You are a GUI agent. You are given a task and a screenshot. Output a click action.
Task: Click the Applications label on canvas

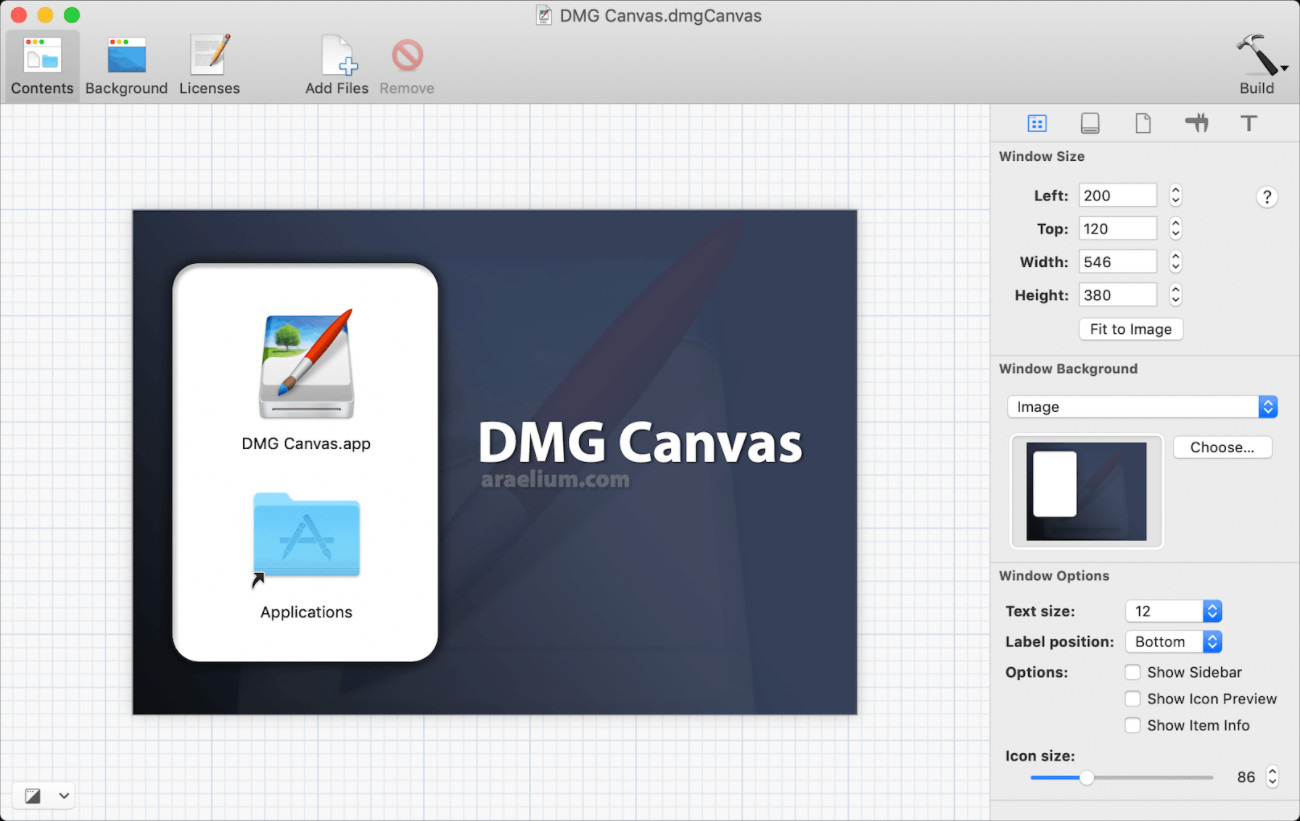[306, 612]
